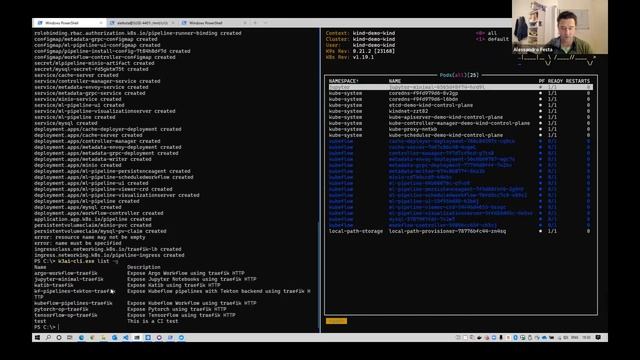Open the terminal profiles dropdown arrow
The height and width of the screenshot is (360, 640).
pos(265,23)
